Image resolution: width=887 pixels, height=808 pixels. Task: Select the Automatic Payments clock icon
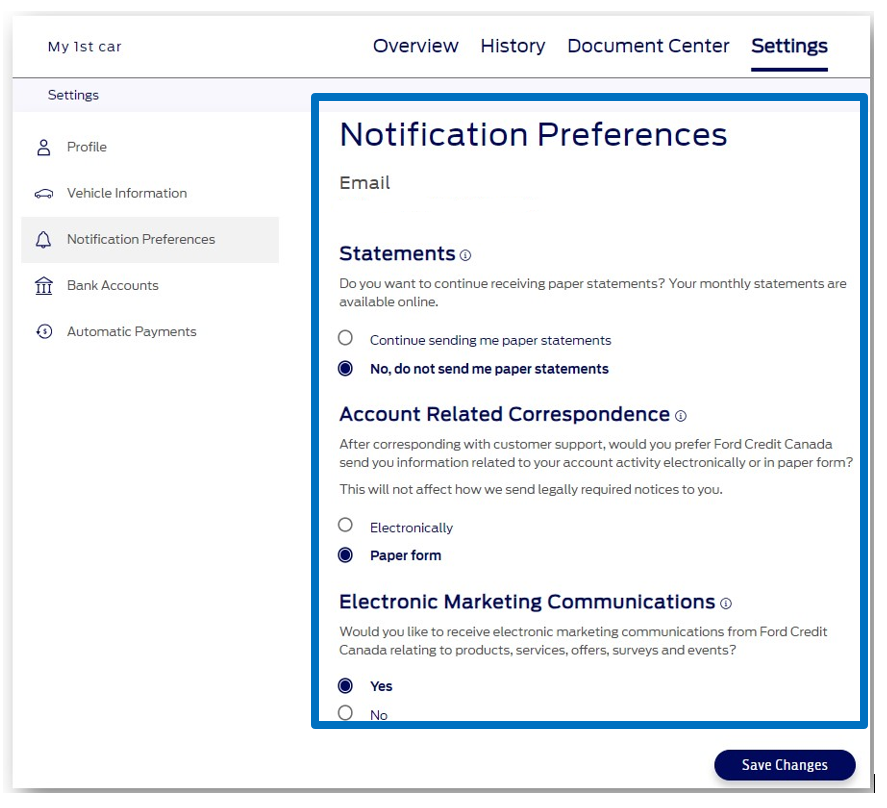(44, 331)
